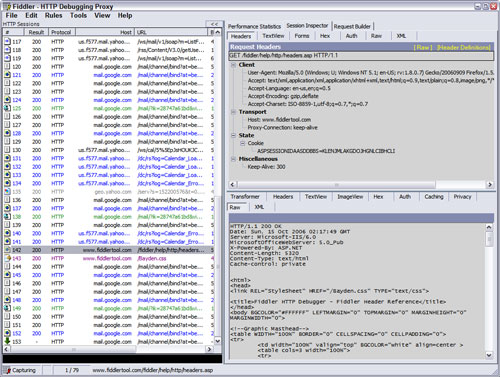500x377 pixels.
Task: Click the [Header Definitions] link
Action: pyautogui.click(x=464, y=47)
